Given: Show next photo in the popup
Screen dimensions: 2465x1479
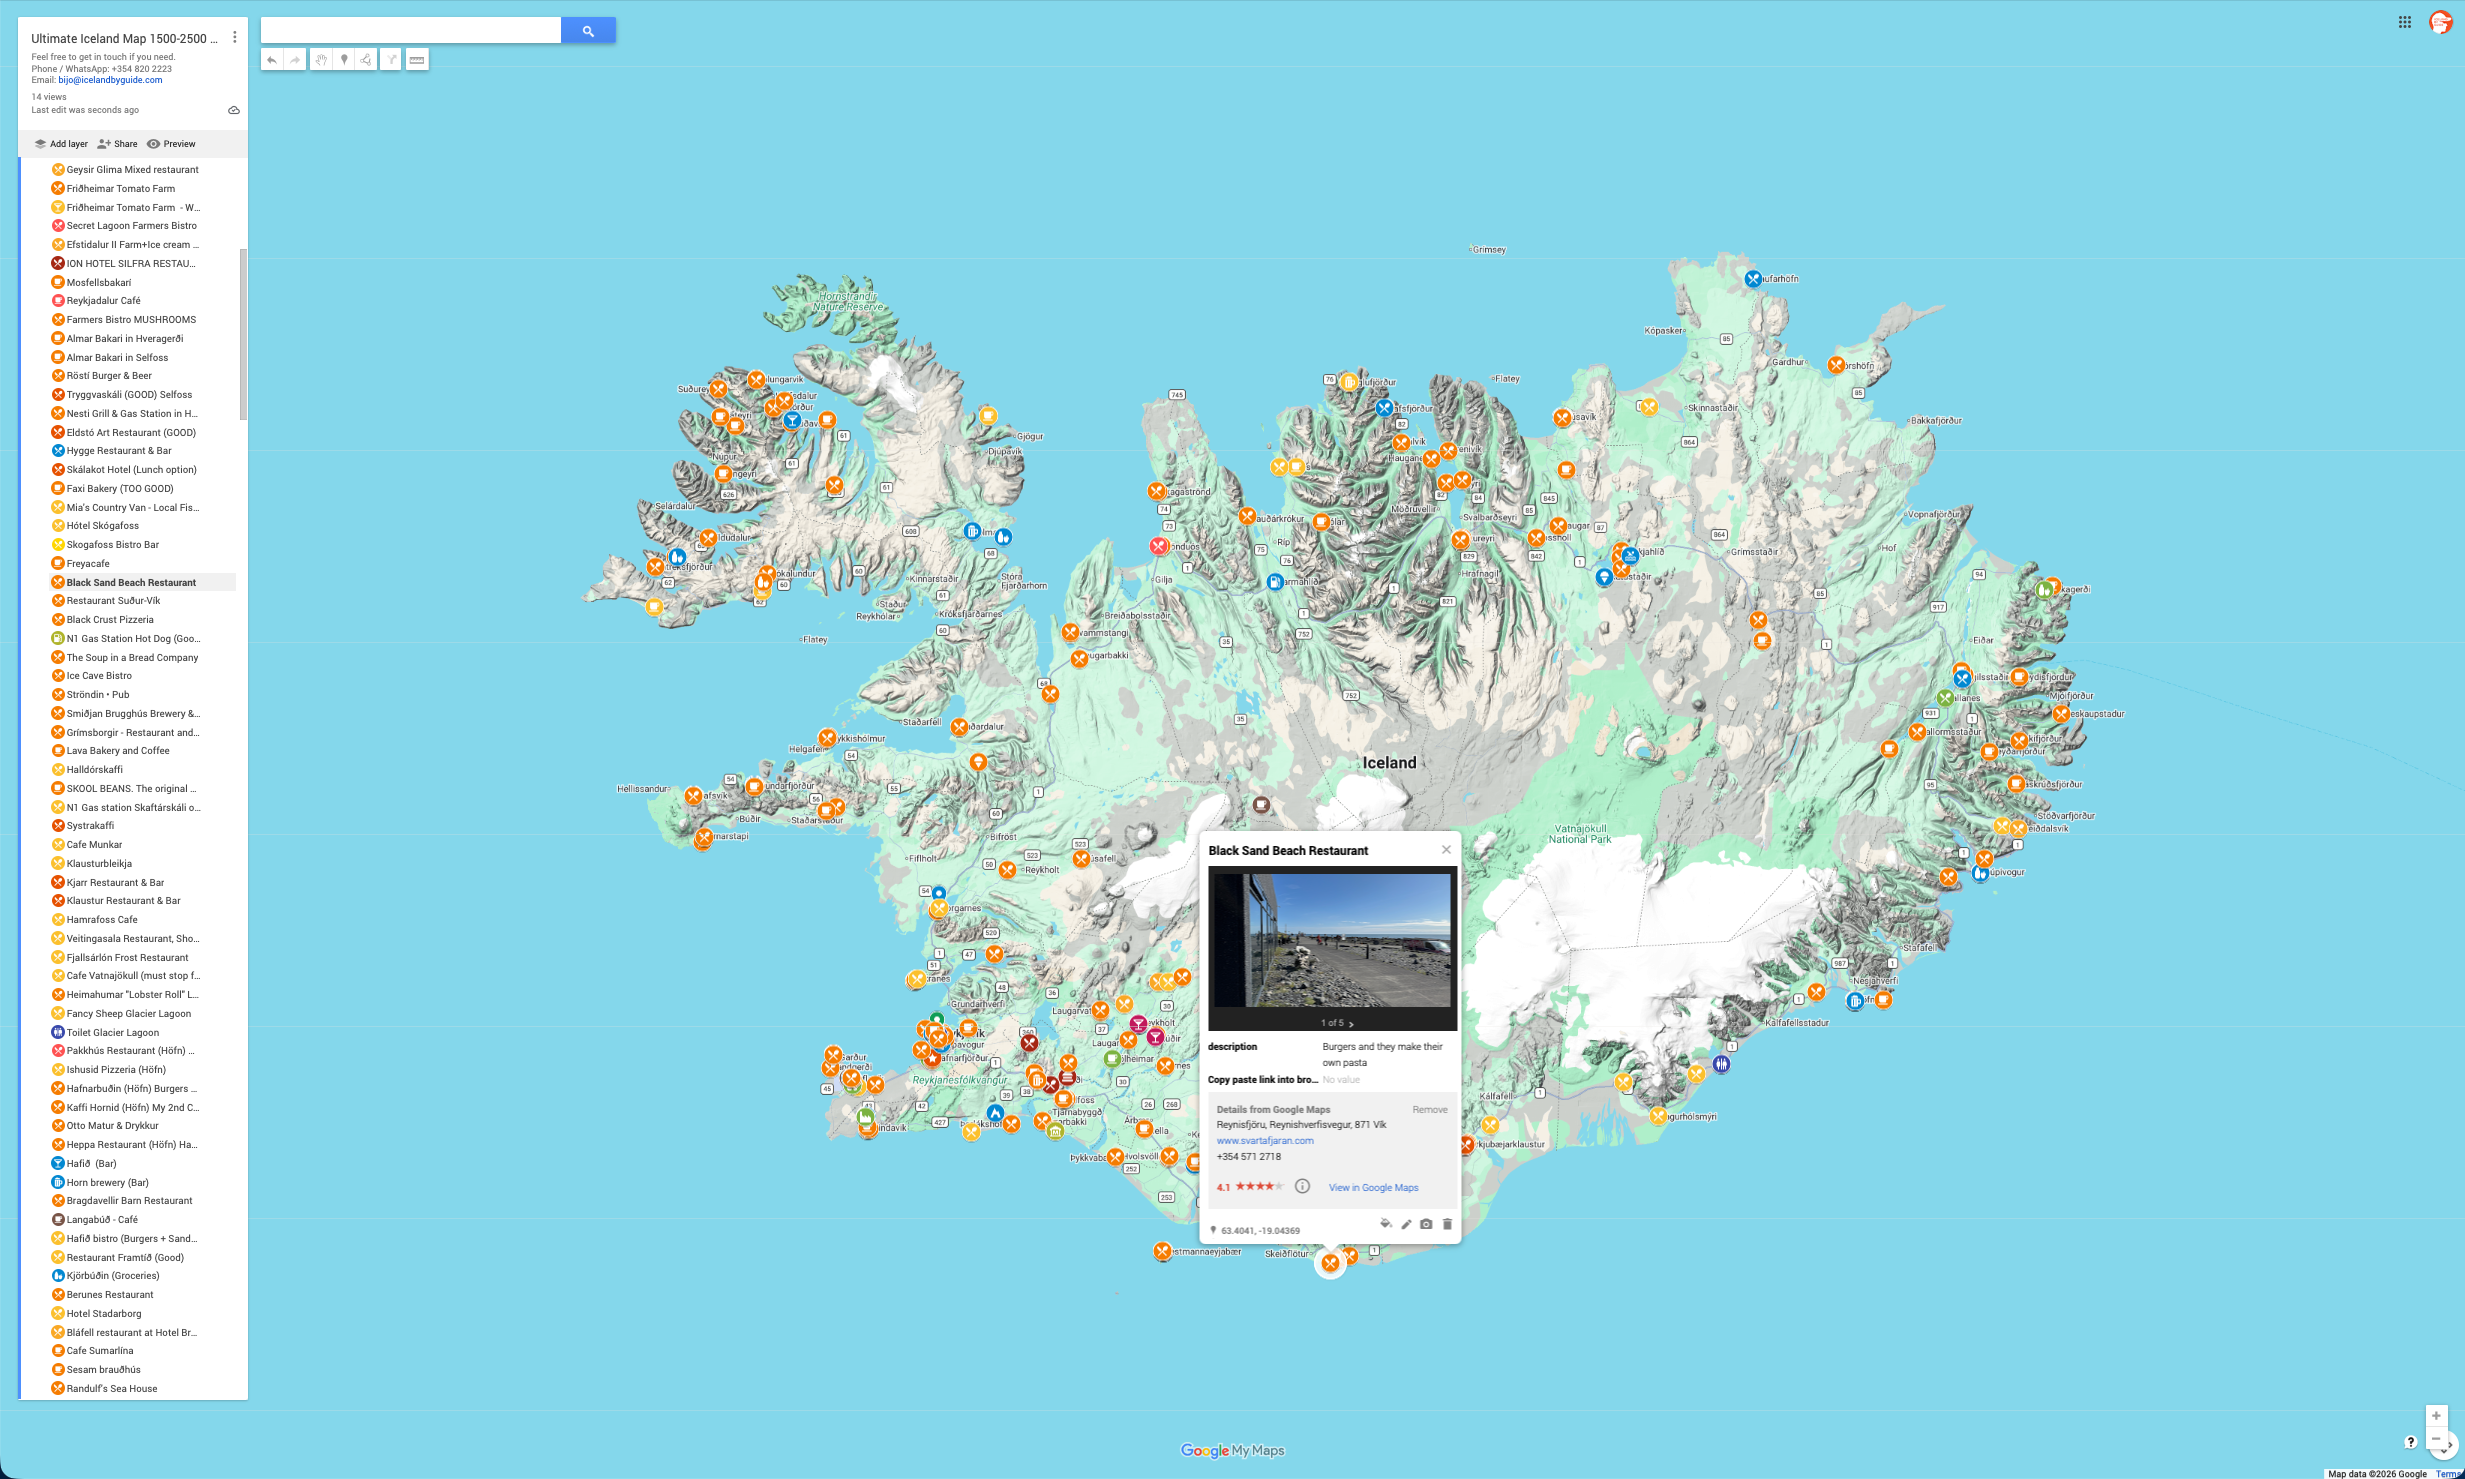Looking at the screenshot, I should coord(1352,1024).
